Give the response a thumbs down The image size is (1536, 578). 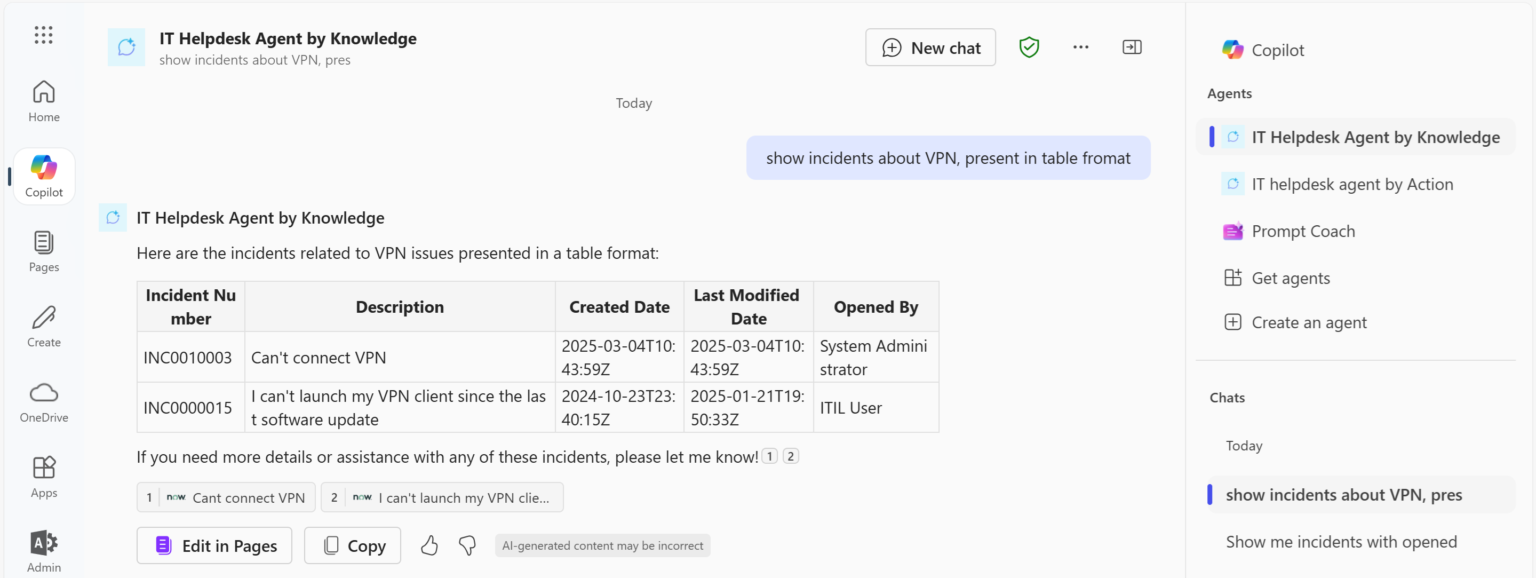click(x=467, y=545)
